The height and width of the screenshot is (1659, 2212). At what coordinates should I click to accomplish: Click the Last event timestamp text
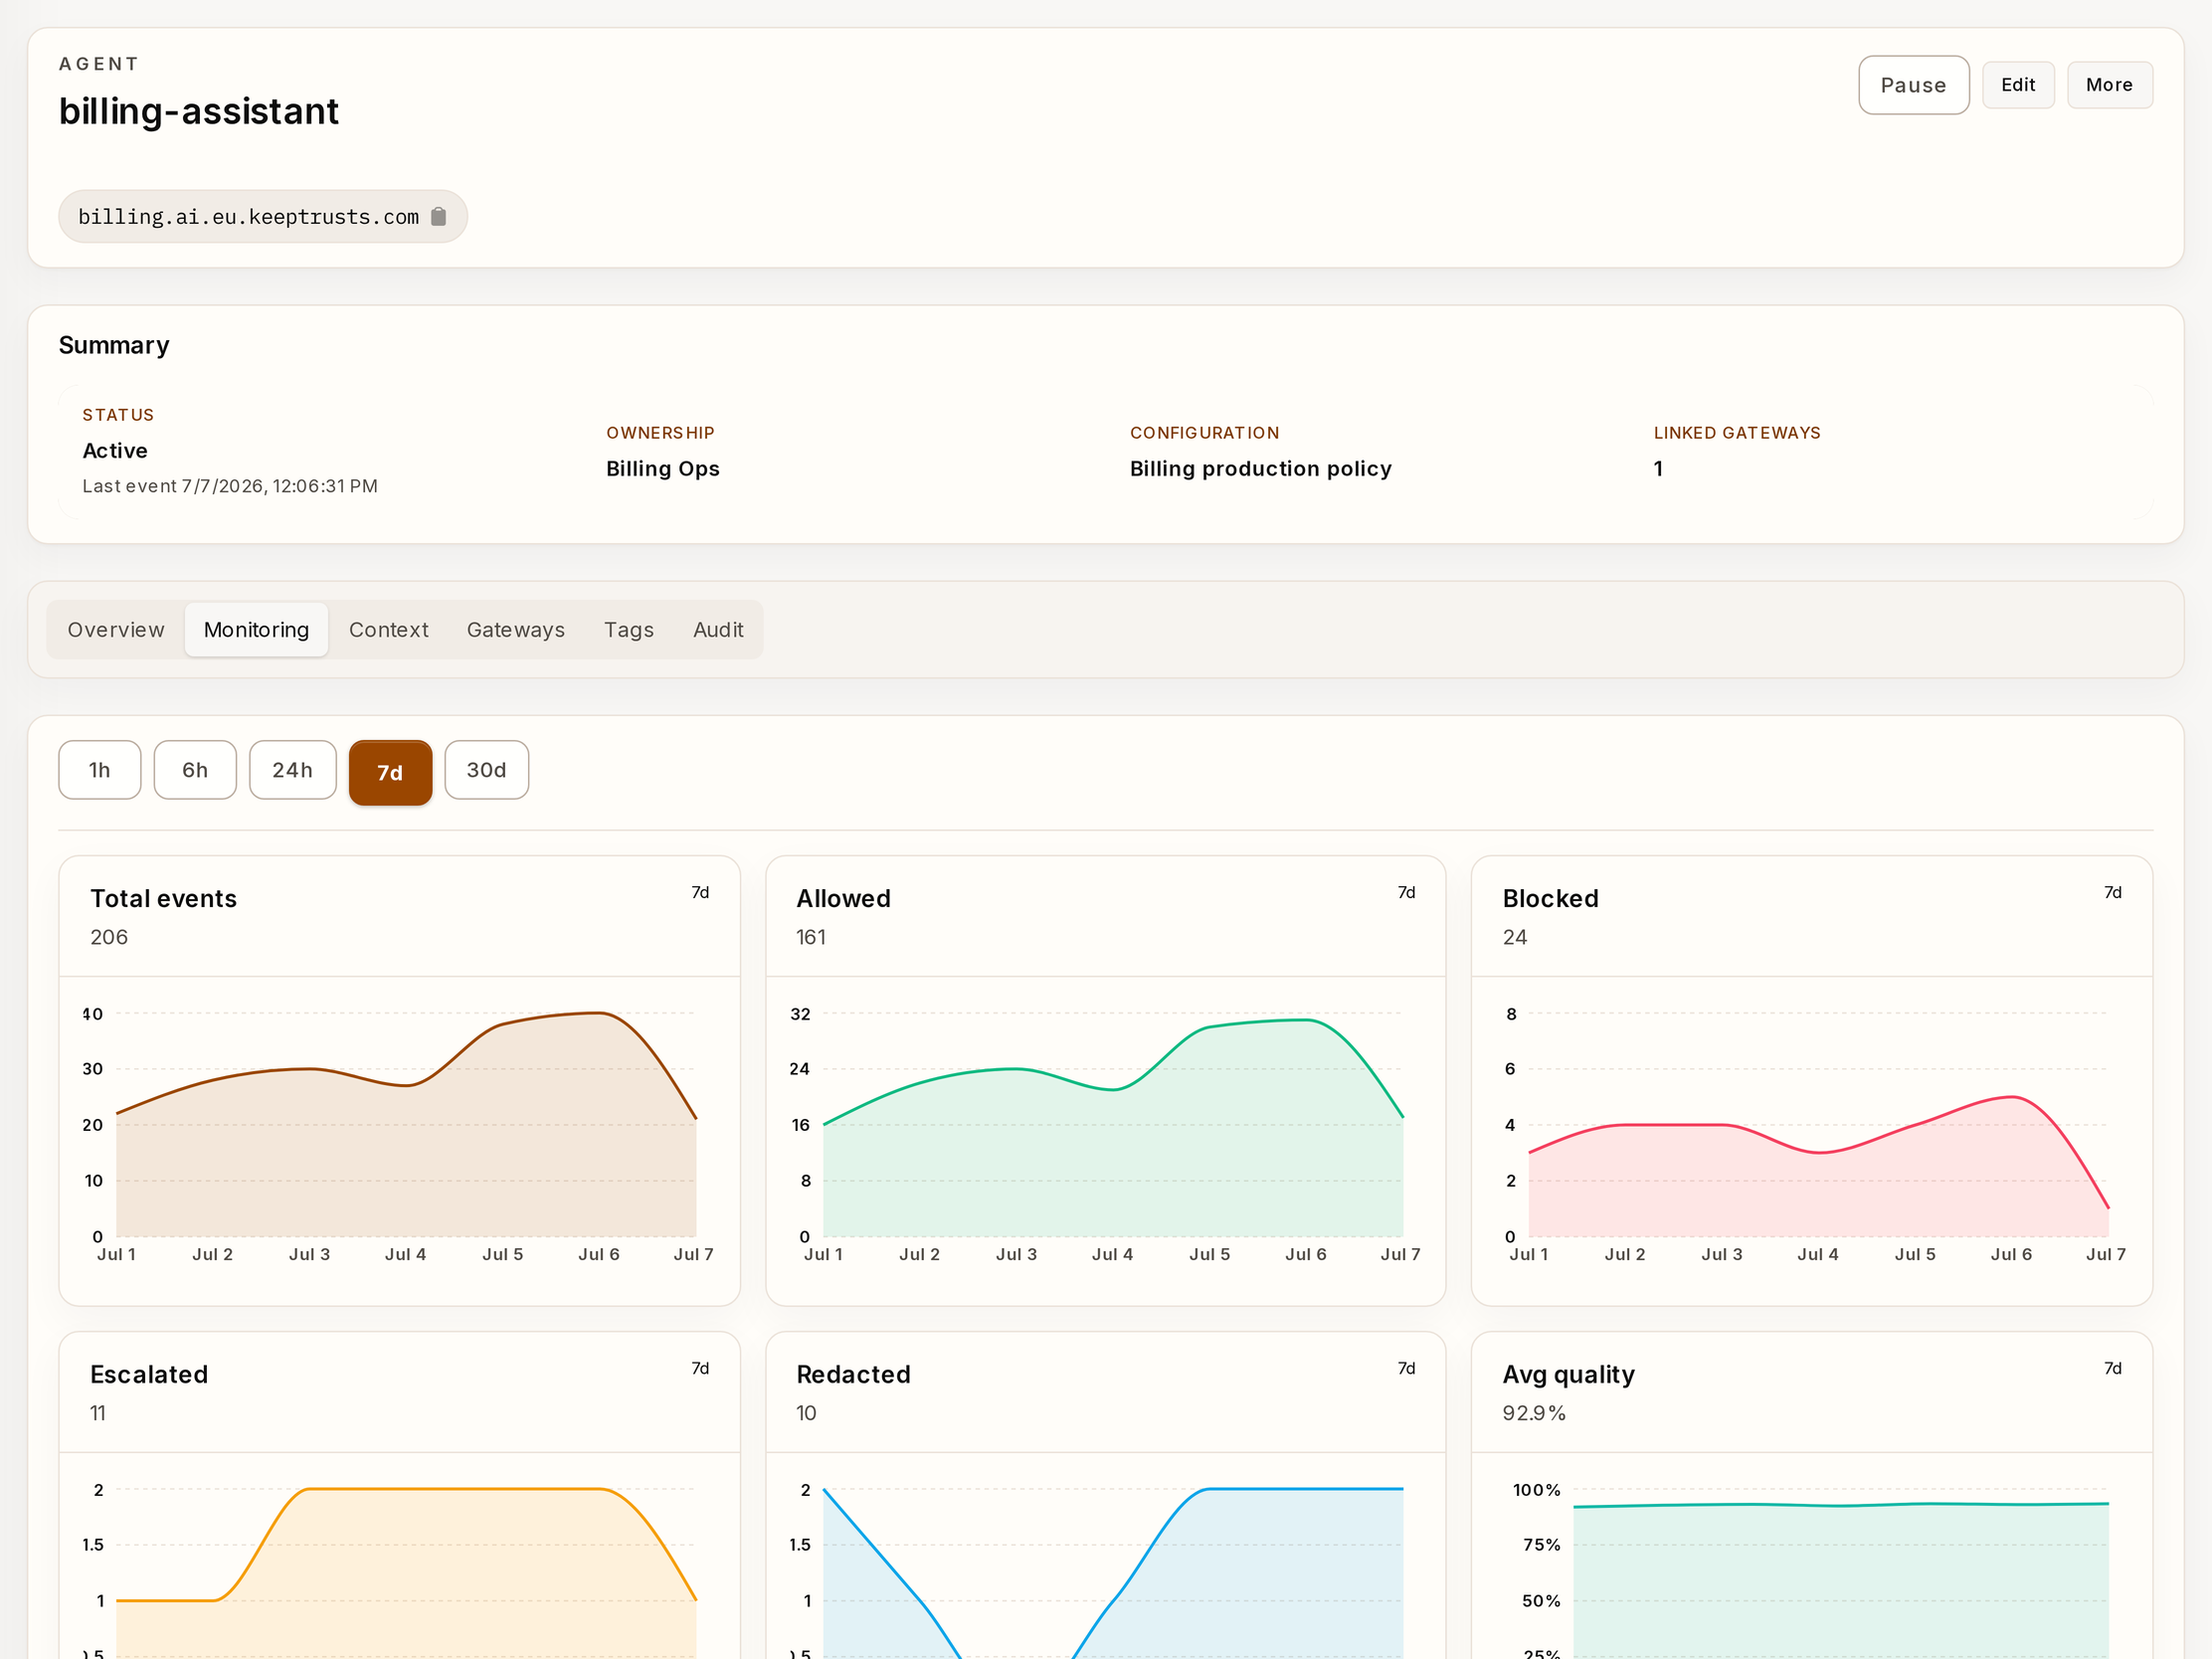coord(230,486)
